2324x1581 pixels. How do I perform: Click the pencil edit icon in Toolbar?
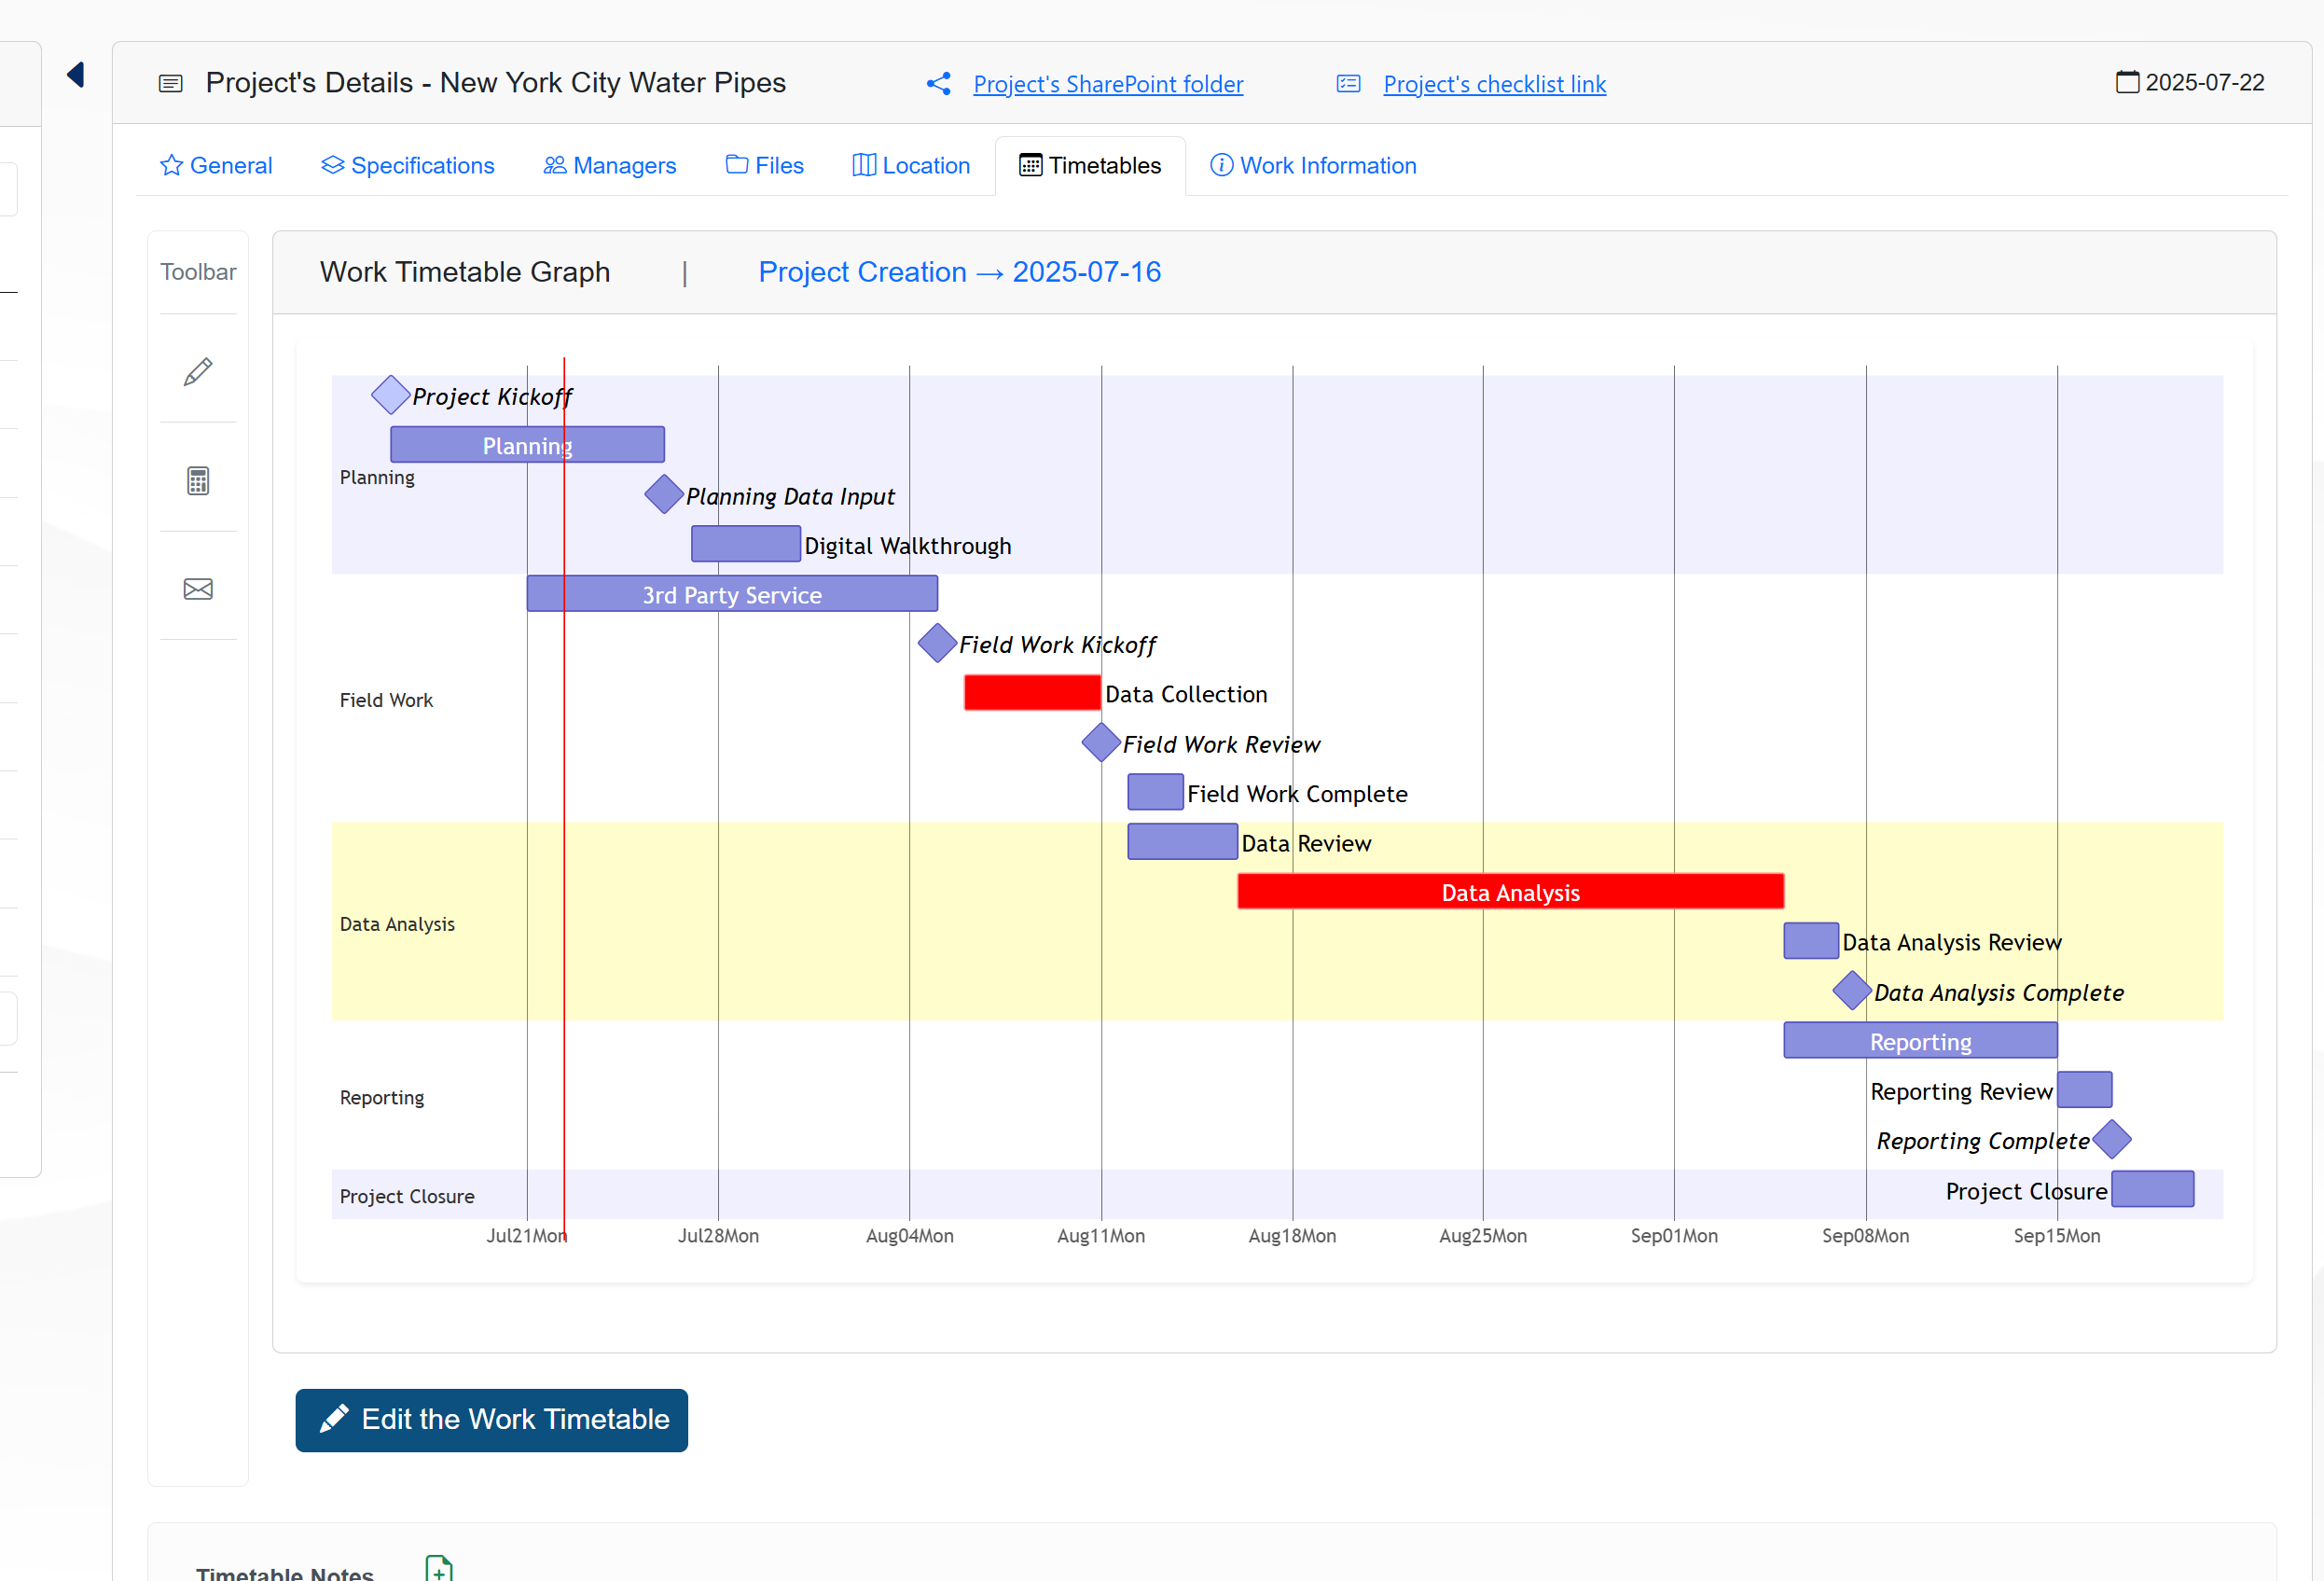[x=198, y=372]
